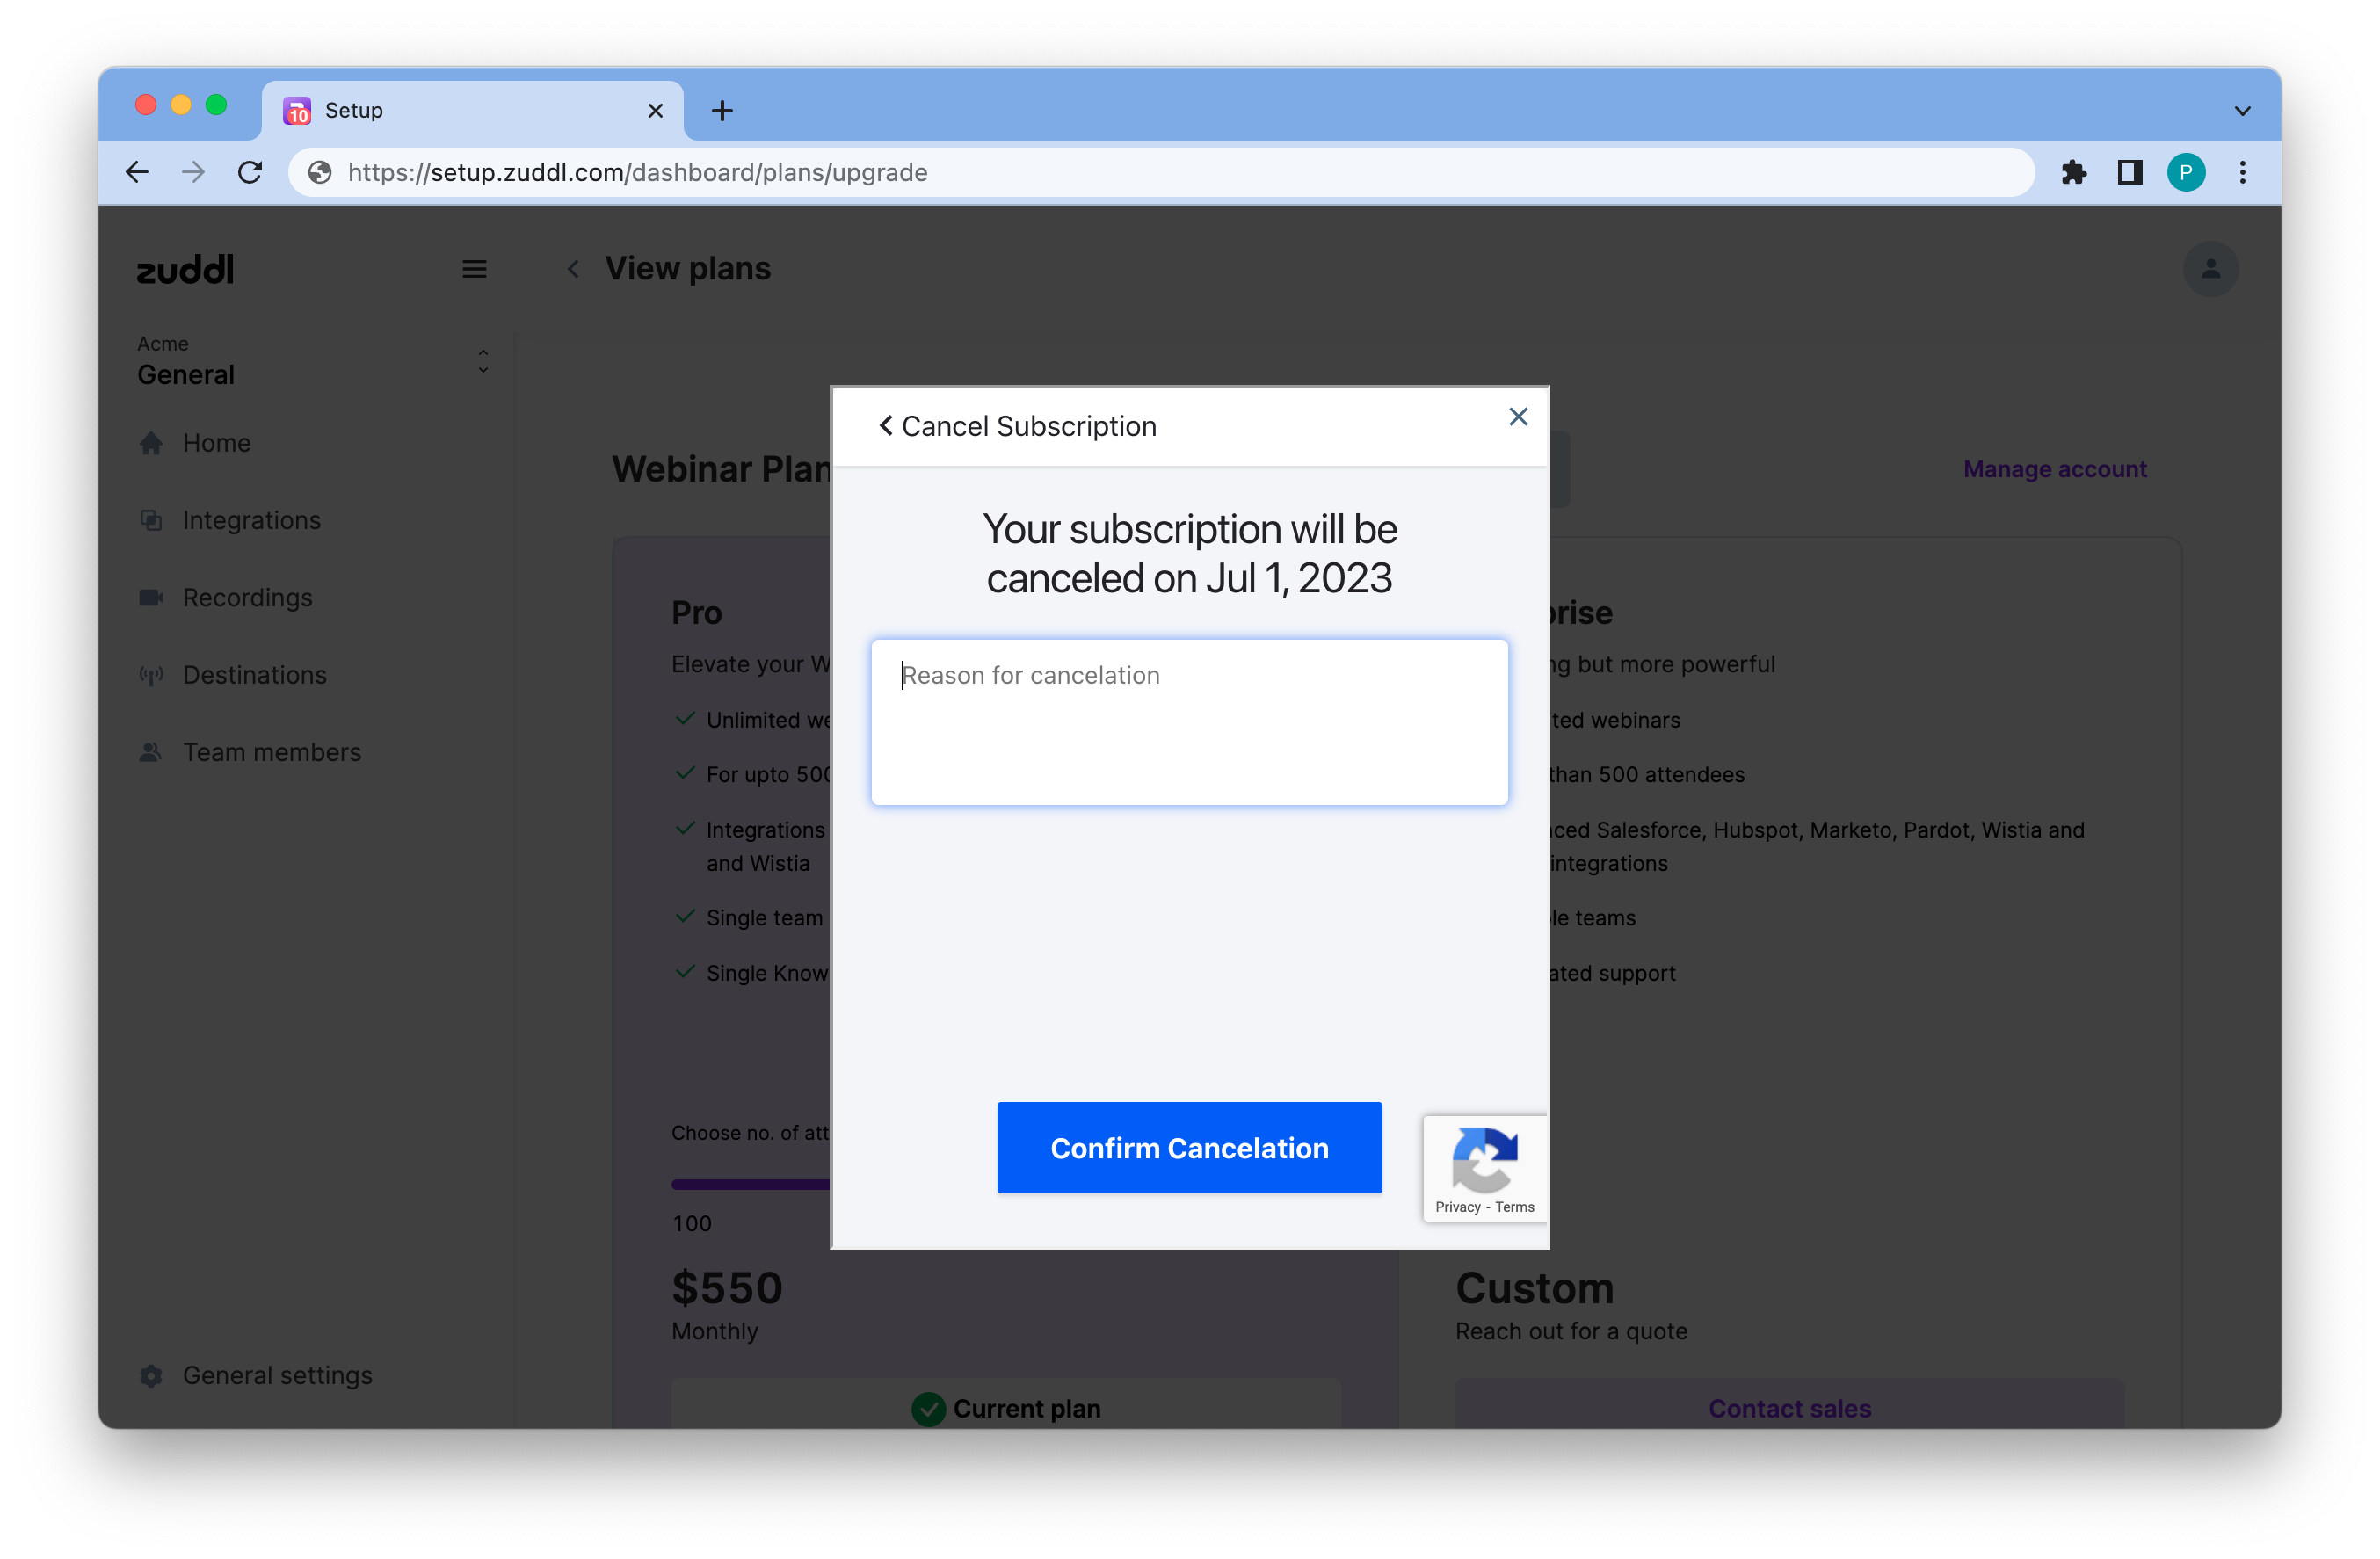The width and height of the screenshot is (2380, 1559).
Task: Click the reCAPTCHA badge logo
Action: 1484,1160
